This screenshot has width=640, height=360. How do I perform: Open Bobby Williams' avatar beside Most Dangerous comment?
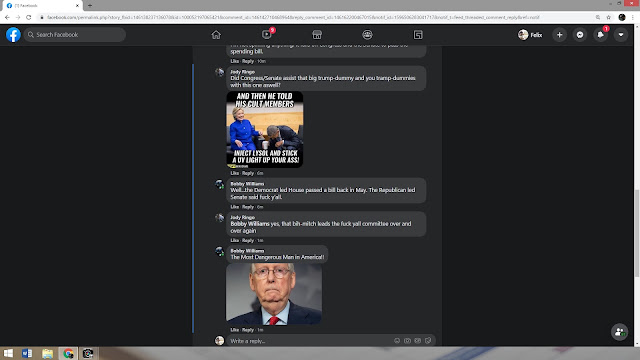pyautogui.click(x=220, y=252)
